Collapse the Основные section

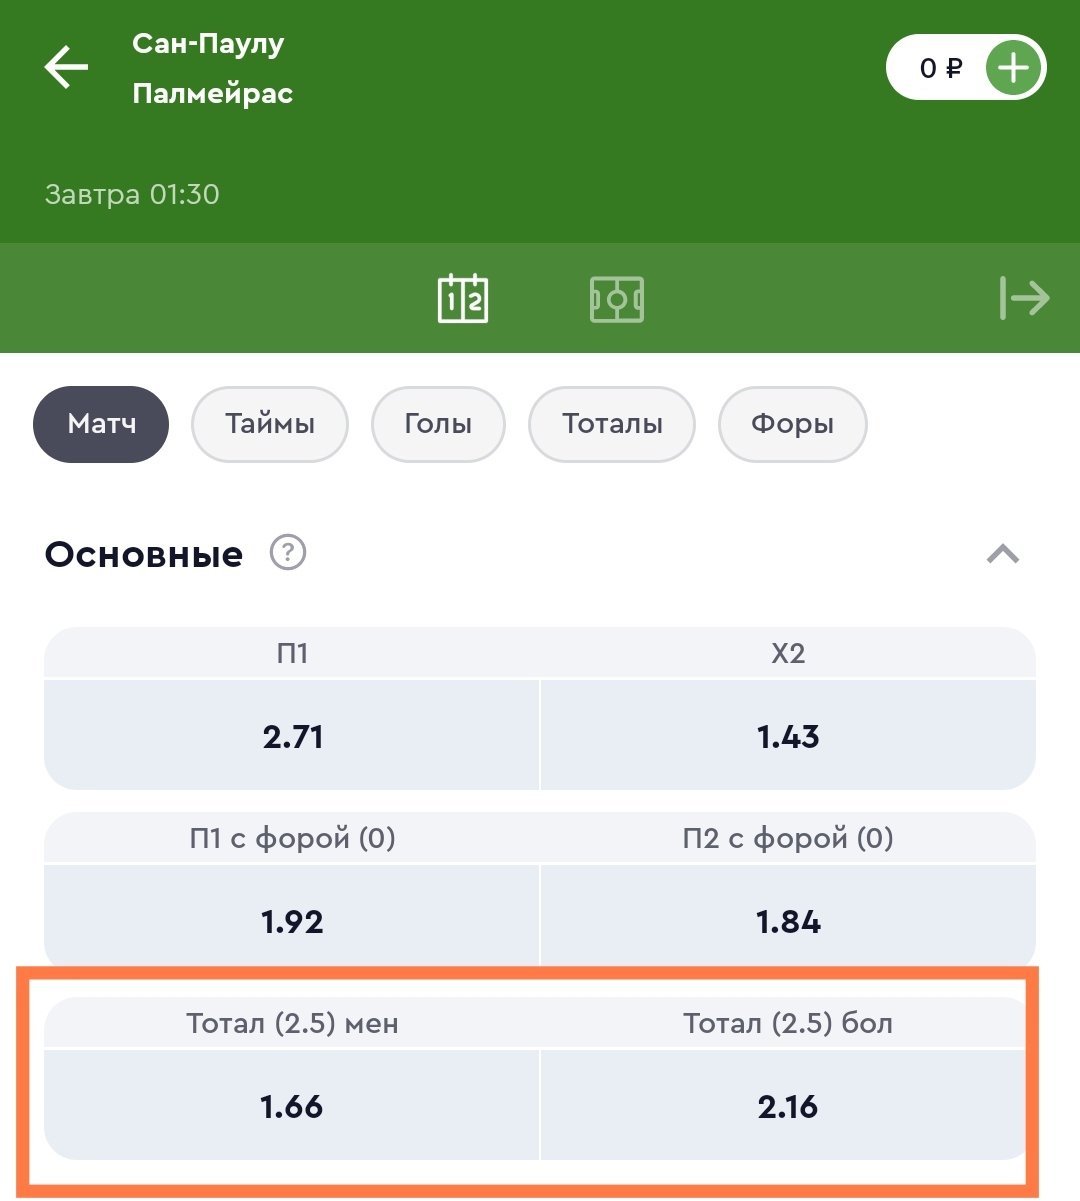1002,554
